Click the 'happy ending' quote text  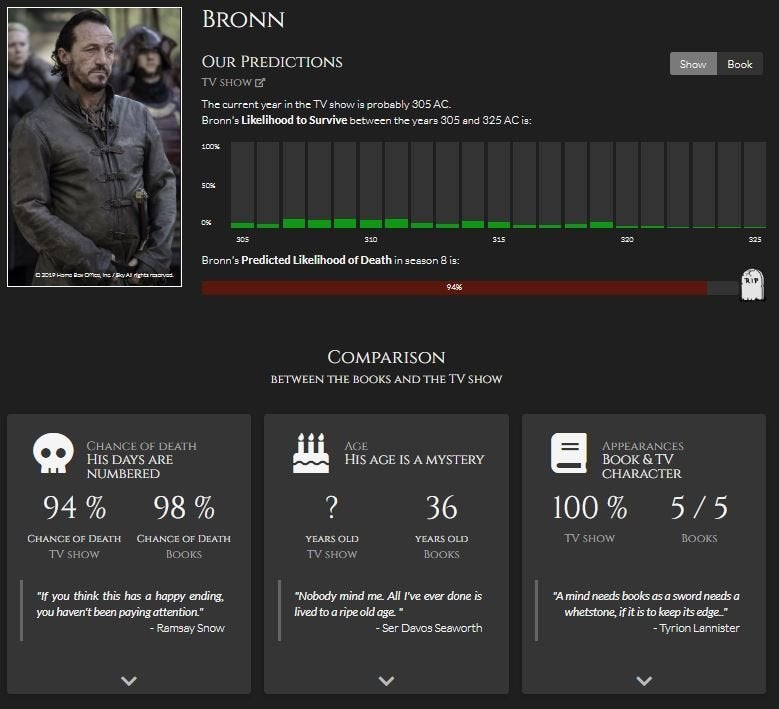[130, 604]
